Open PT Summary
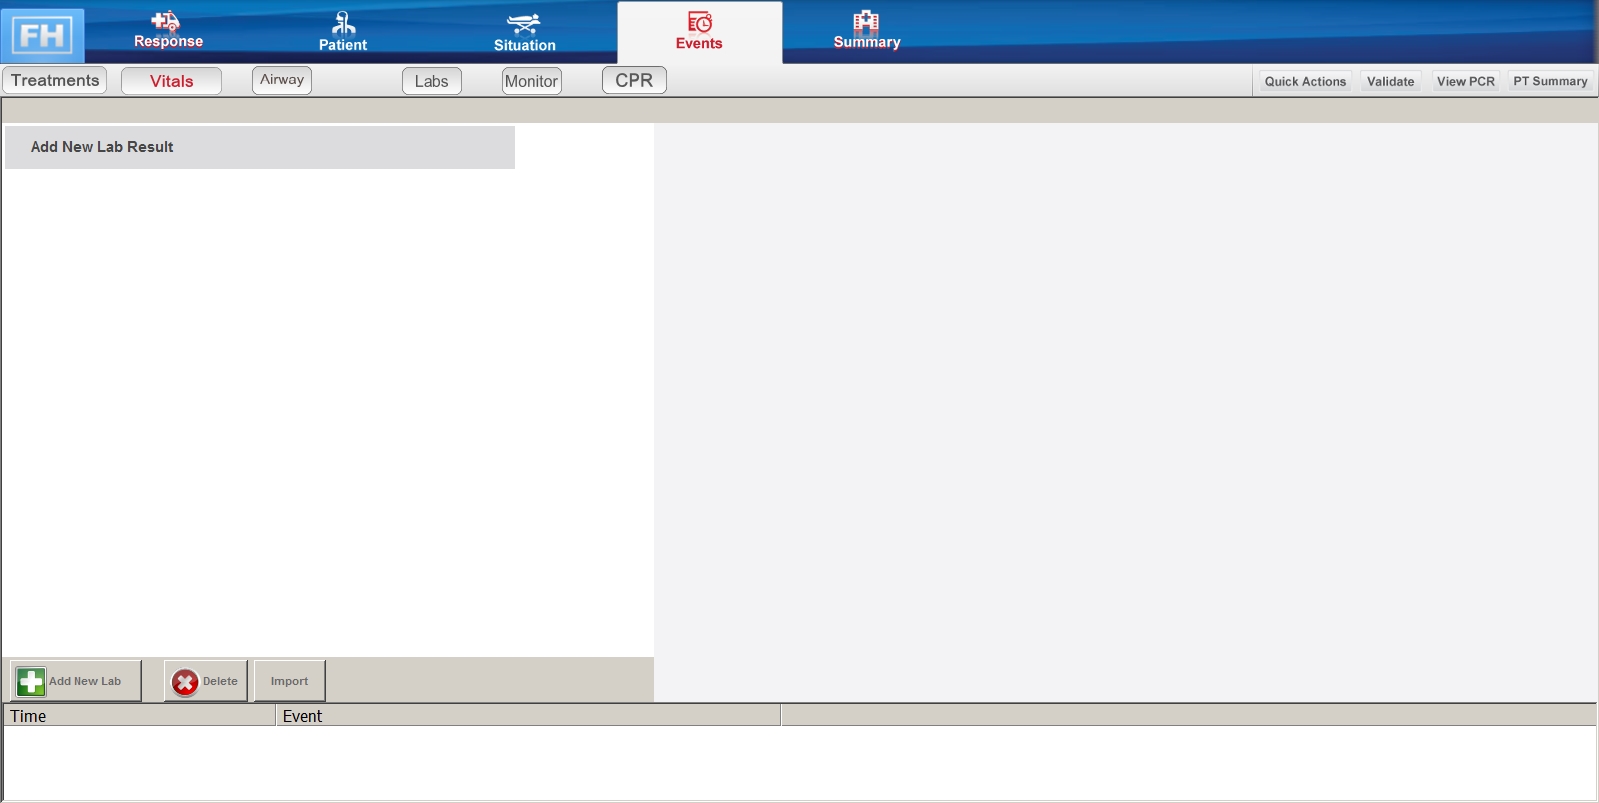The height and width of the screenshot is (803, 1599). pyautogui.click(x=1549, y=81)
